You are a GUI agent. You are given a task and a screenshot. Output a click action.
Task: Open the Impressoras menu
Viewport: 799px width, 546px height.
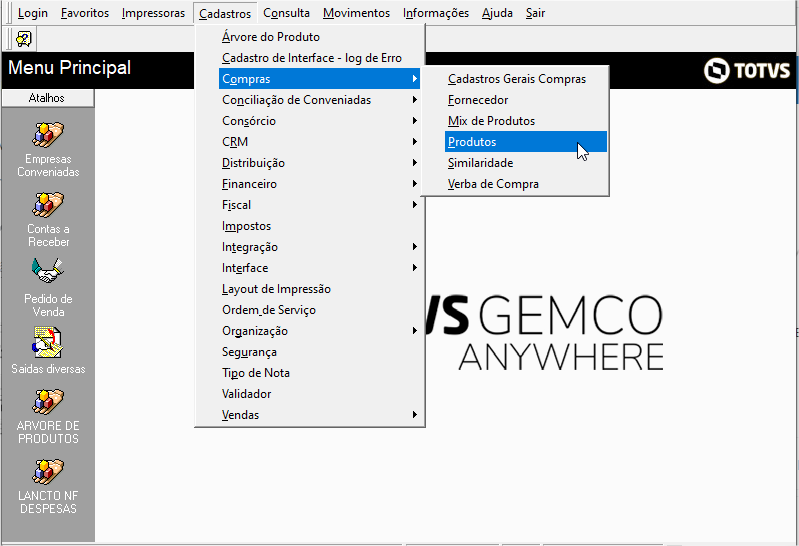click(x=153, y=13)
